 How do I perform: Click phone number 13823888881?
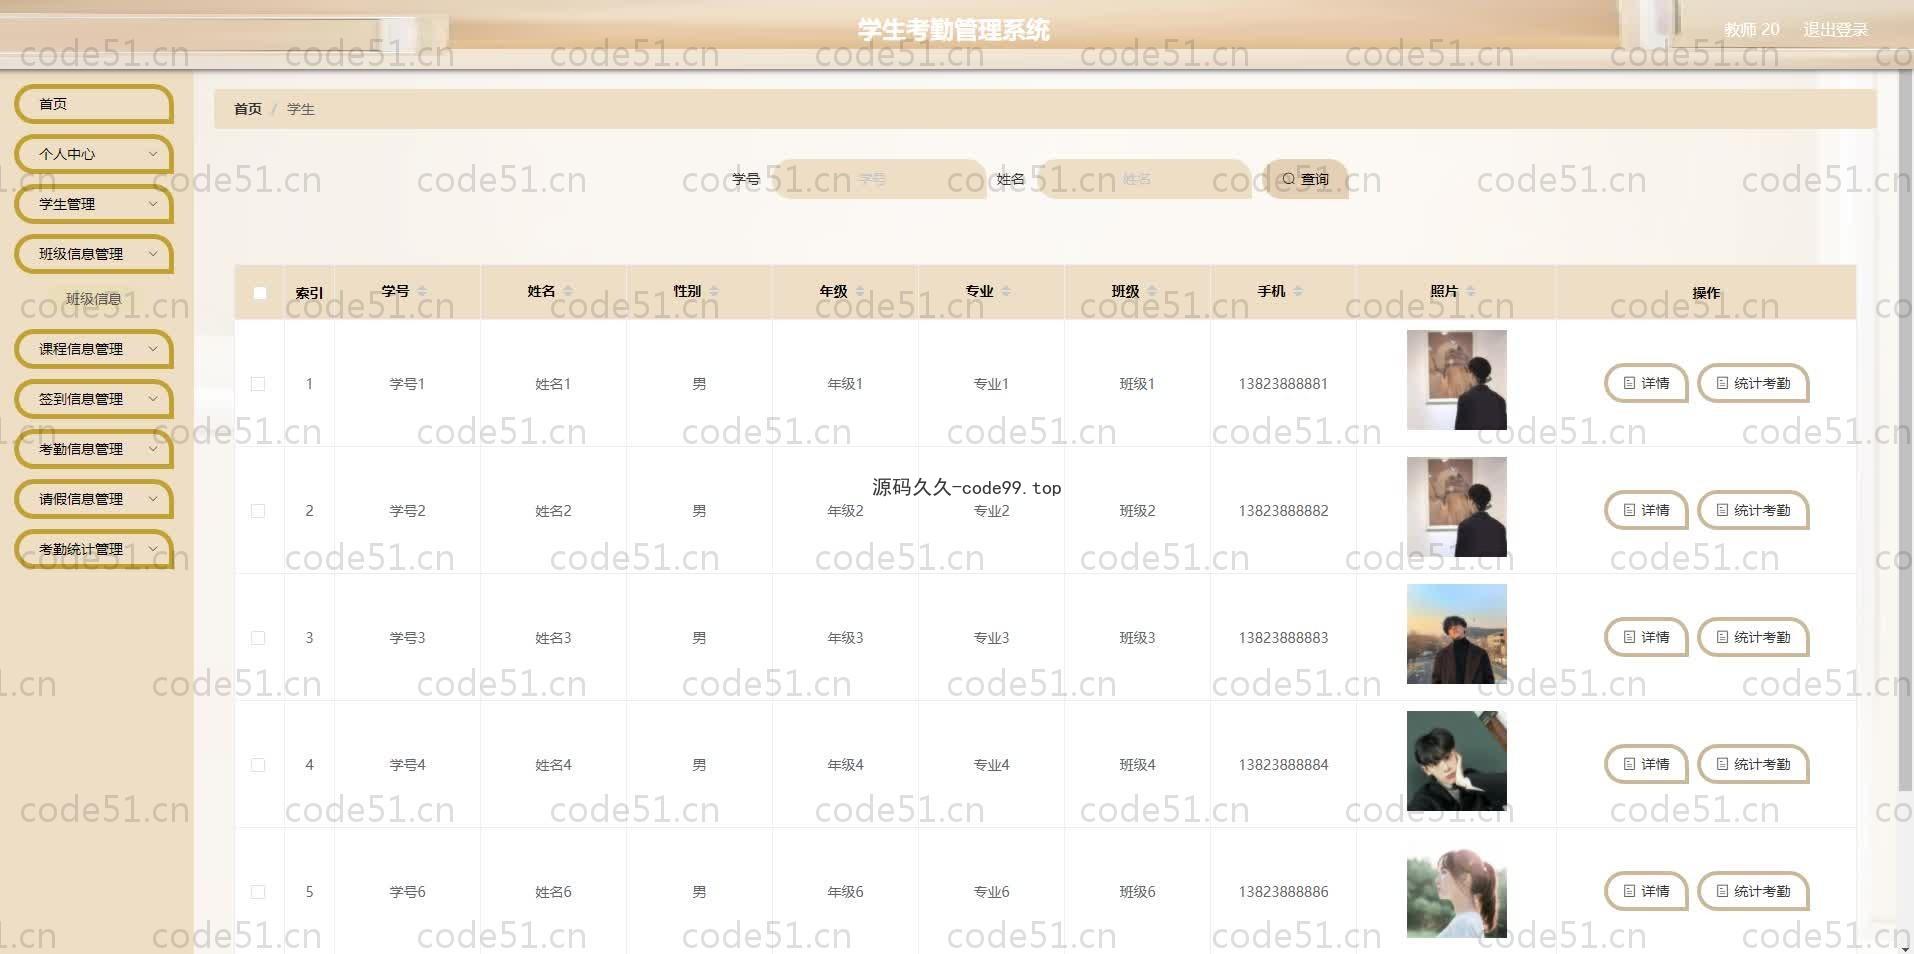pyautogui.click(x=1283, y=384)
